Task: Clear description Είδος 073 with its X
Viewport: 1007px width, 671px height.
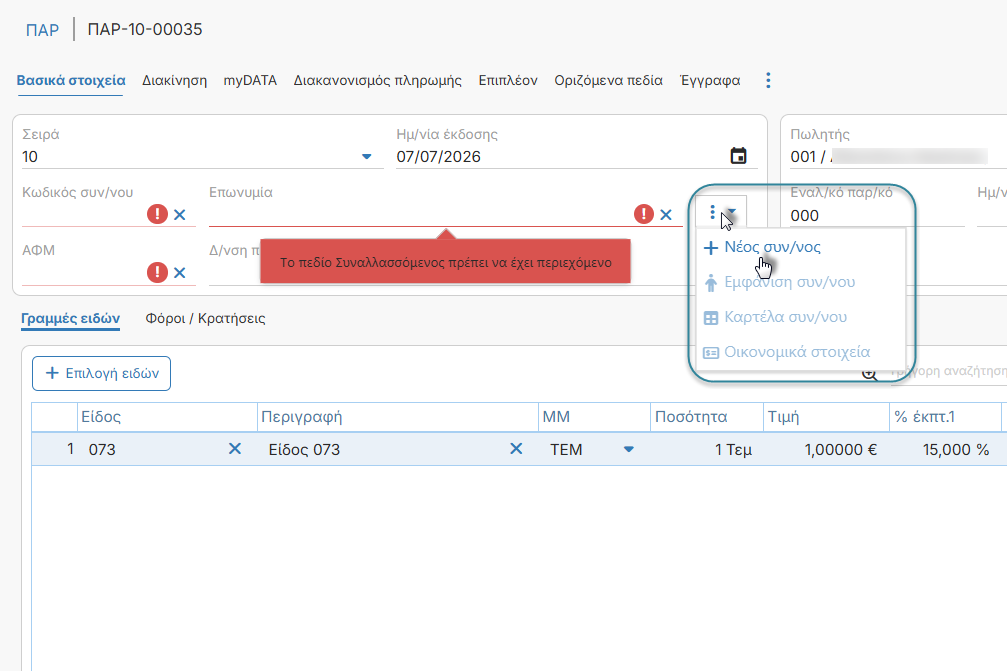Action: 516,449
